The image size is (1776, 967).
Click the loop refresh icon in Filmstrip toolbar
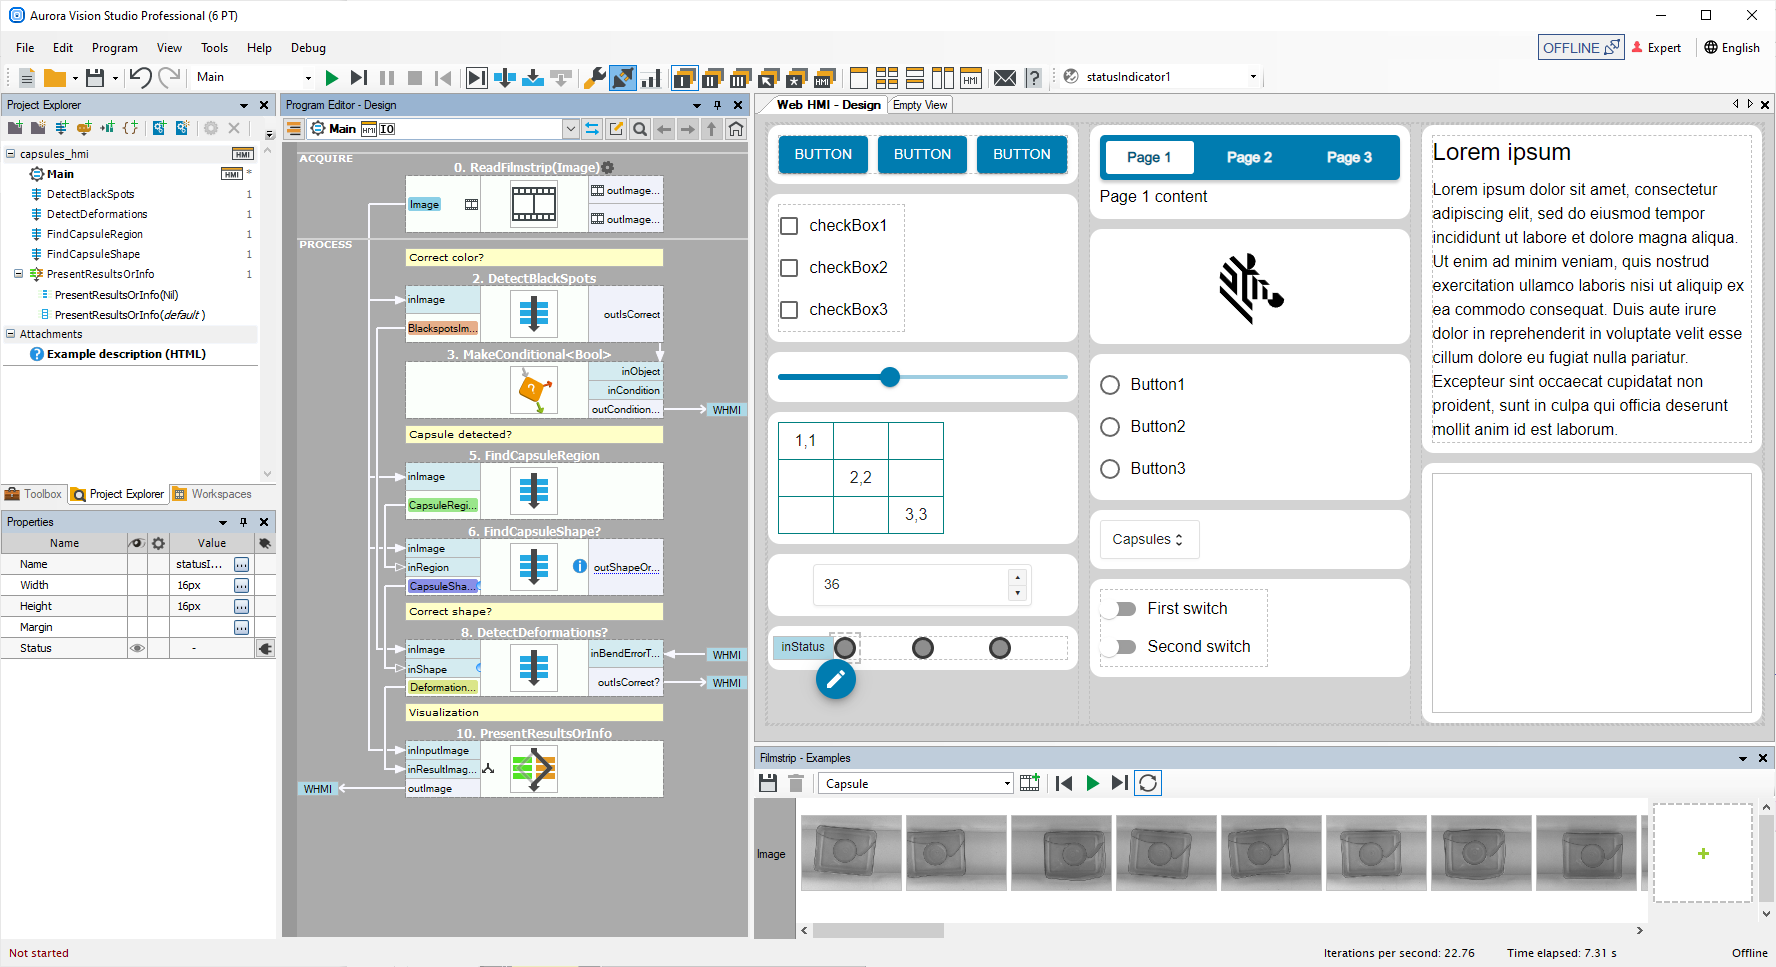[x=1148, y=783]
